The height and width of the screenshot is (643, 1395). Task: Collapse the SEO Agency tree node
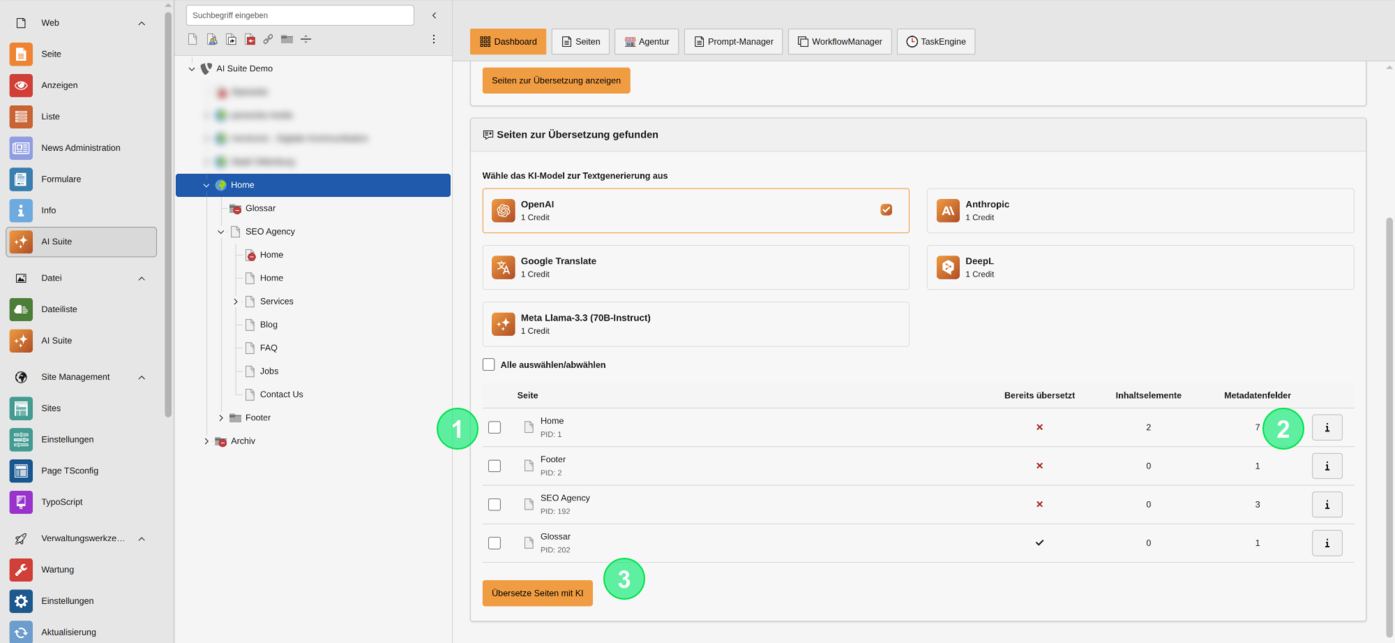tap(221, 232)
